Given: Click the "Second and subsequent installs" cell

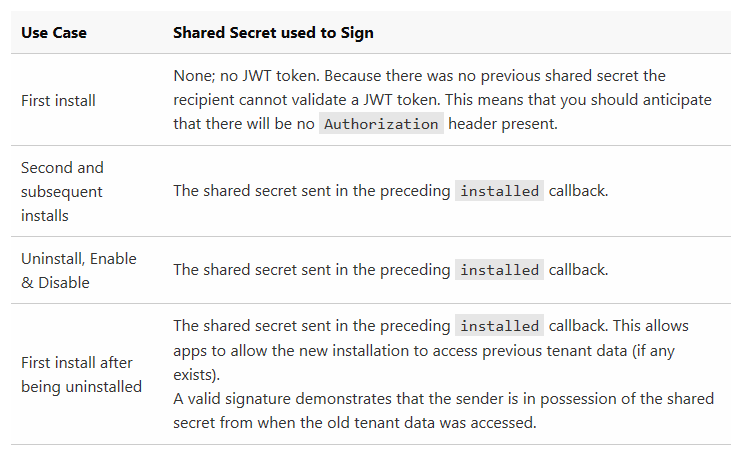Looking at the screenshot, I should (x=62, y=191).
